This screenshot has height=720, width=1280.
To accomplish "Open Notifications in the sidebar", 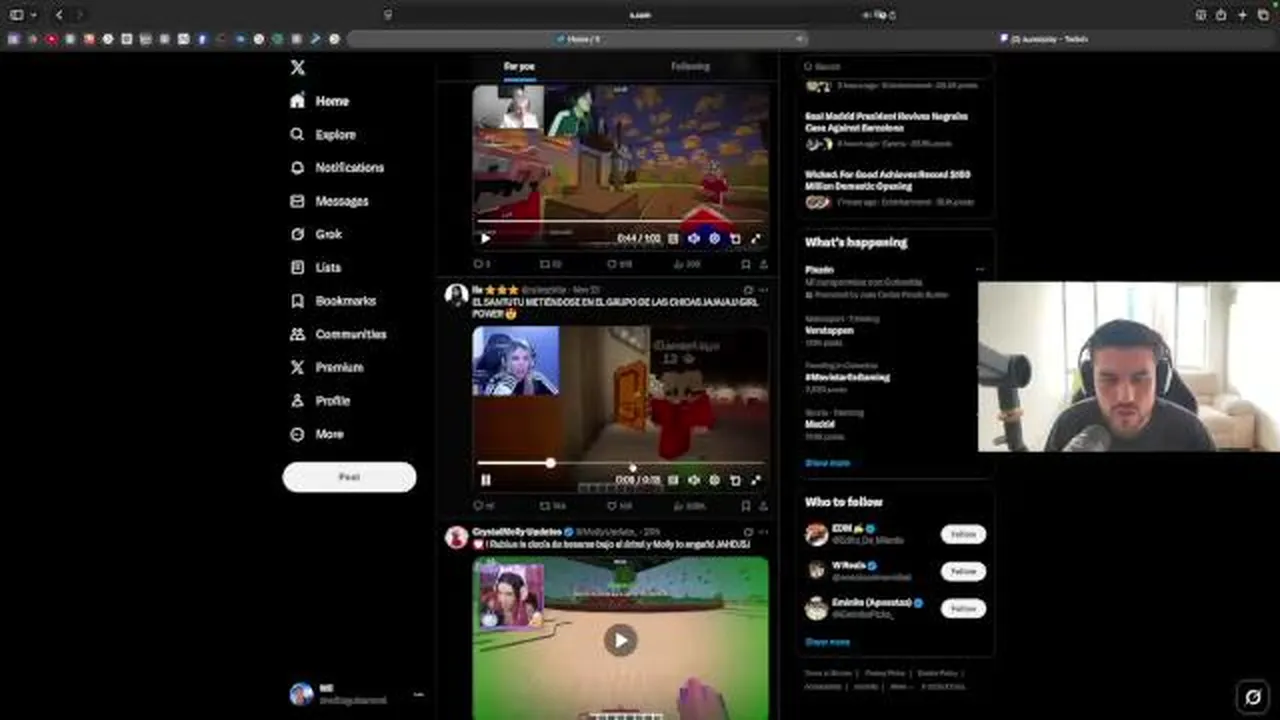I will pos(336,168).
